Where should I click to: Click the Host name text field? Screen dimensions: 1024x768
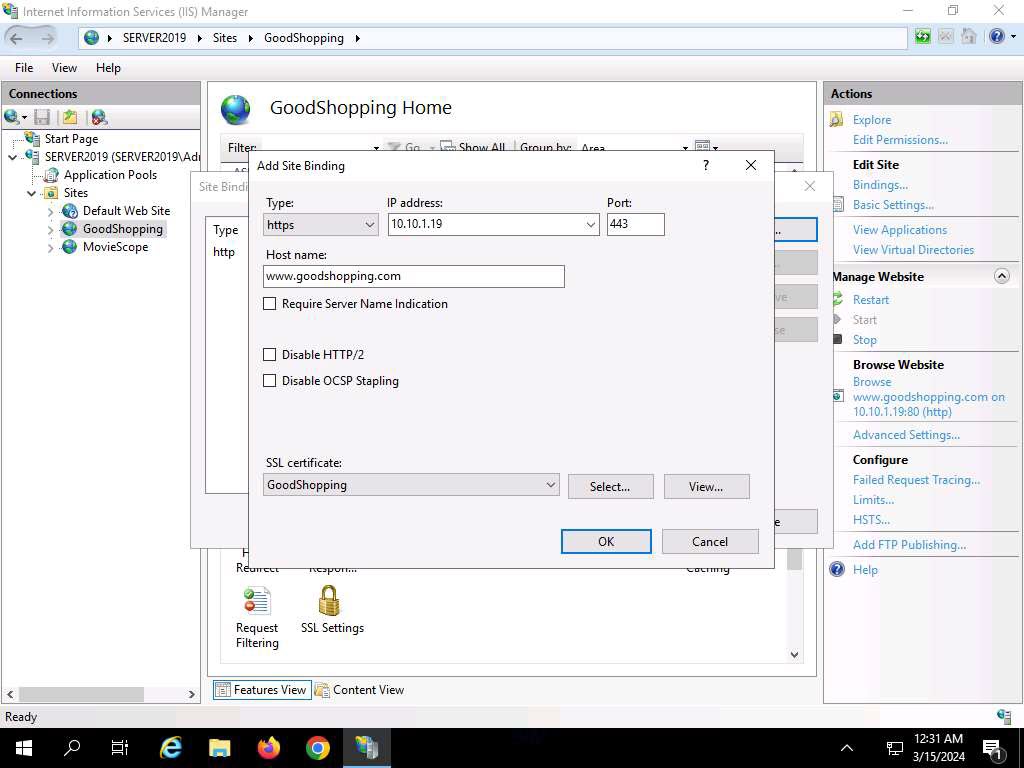coord(414,276)
